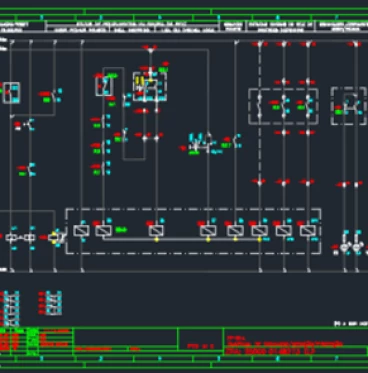
Task: Pick the pair of indicator lamp symbols
Action: pos(351,247)
